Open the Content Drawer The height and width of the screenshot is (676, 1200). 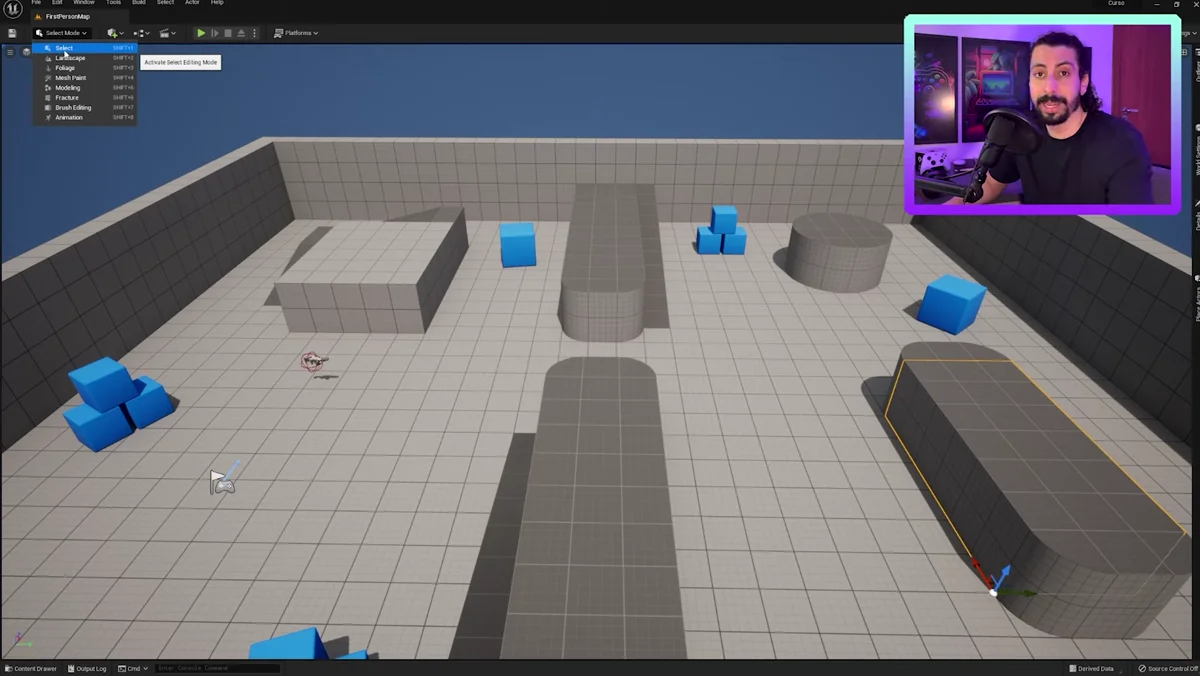[x=32, y=668]
